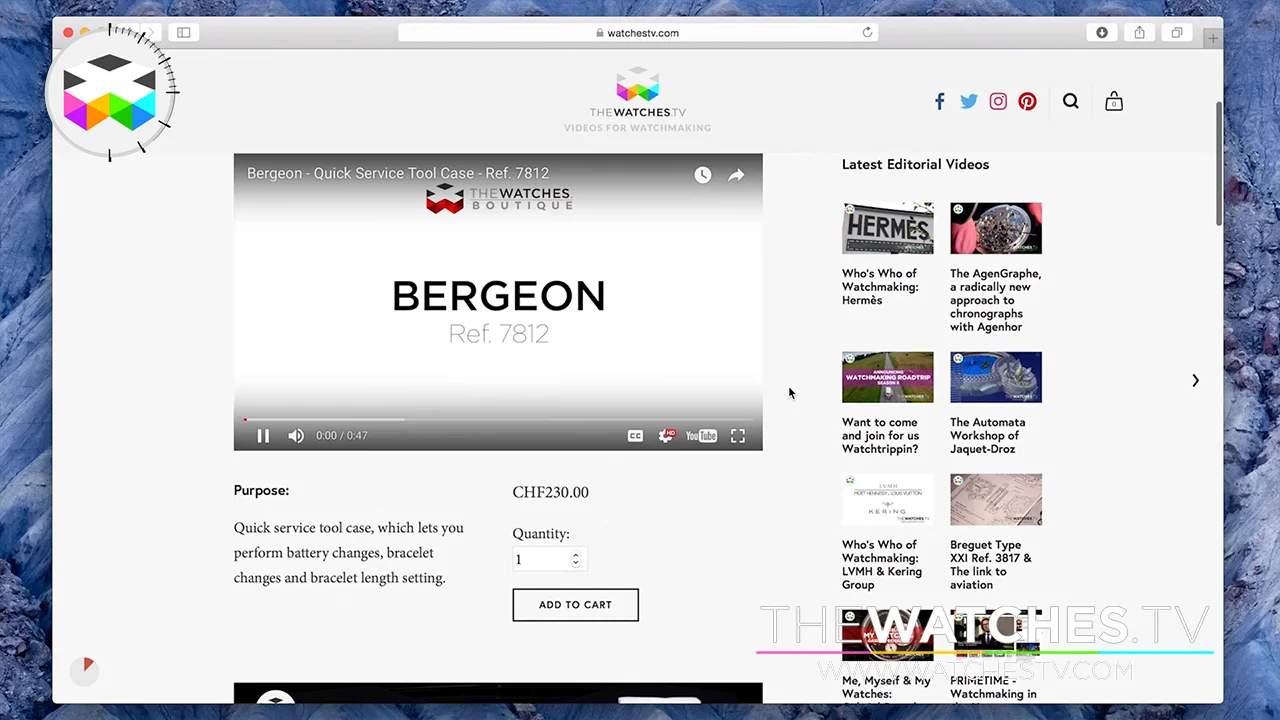Open the Twitter social link

tap(969, 101)
